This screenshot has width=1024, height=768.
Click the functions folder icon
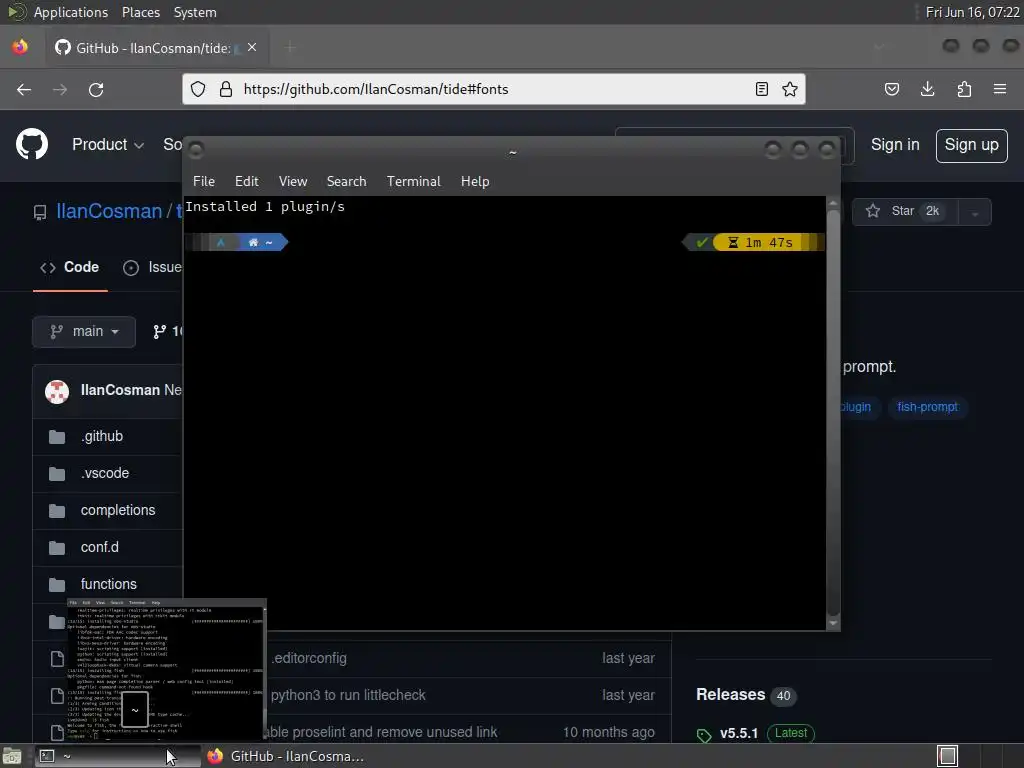tap(57, 584)
